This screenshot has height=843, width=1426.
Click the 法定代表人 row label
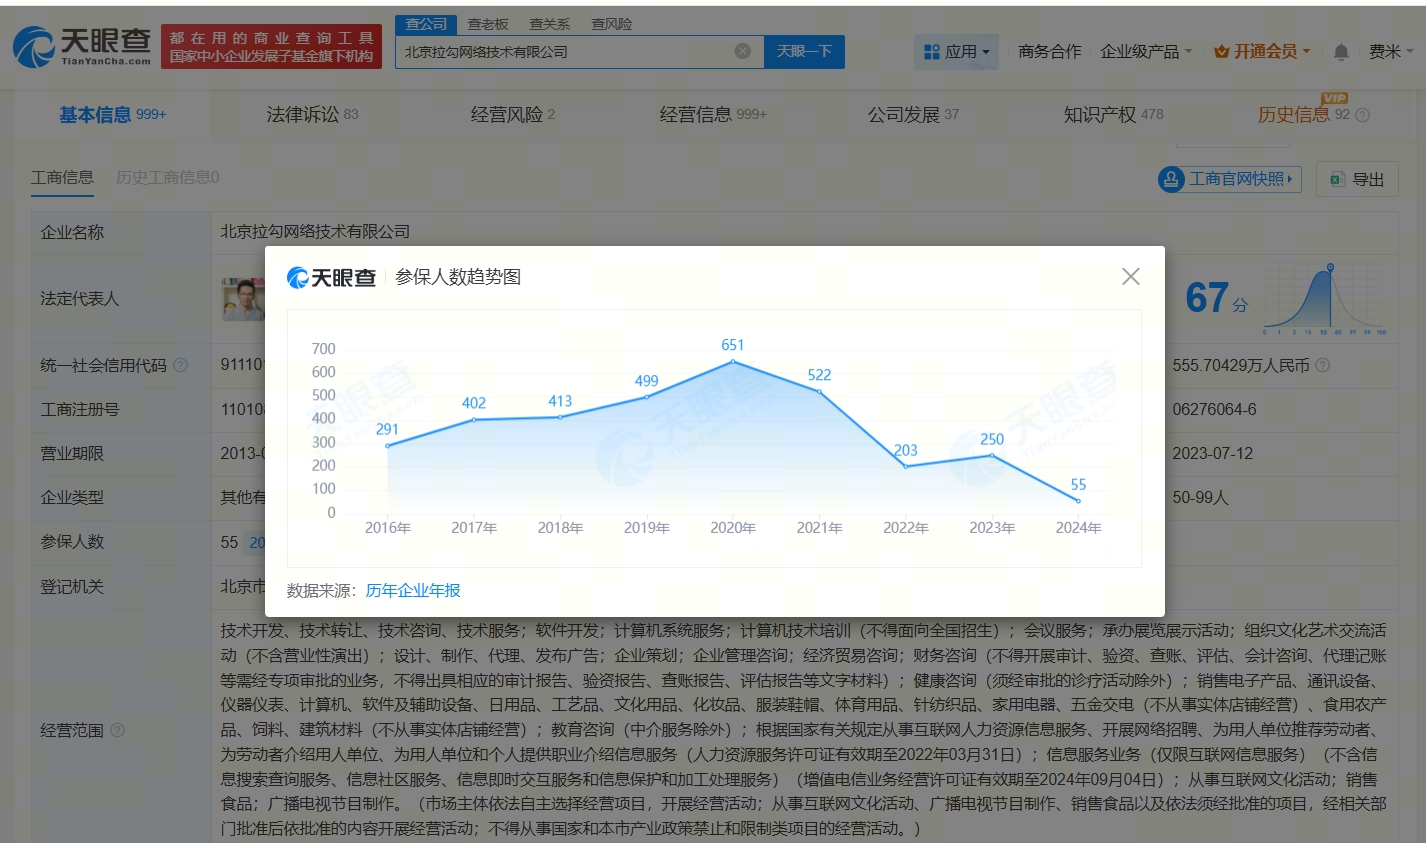click(x=80, y=299)
